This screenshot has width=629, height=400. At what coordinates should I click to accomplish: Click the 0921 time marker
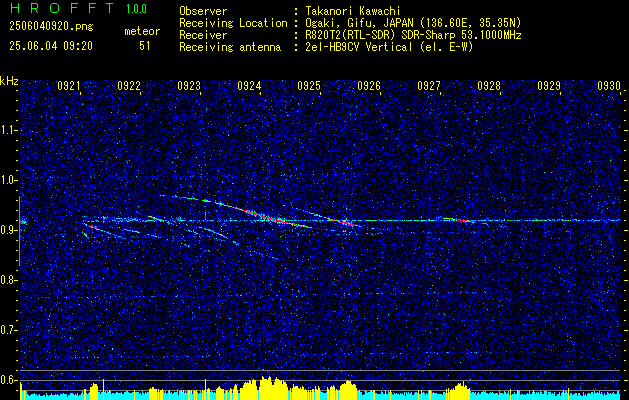pos(69,86)
